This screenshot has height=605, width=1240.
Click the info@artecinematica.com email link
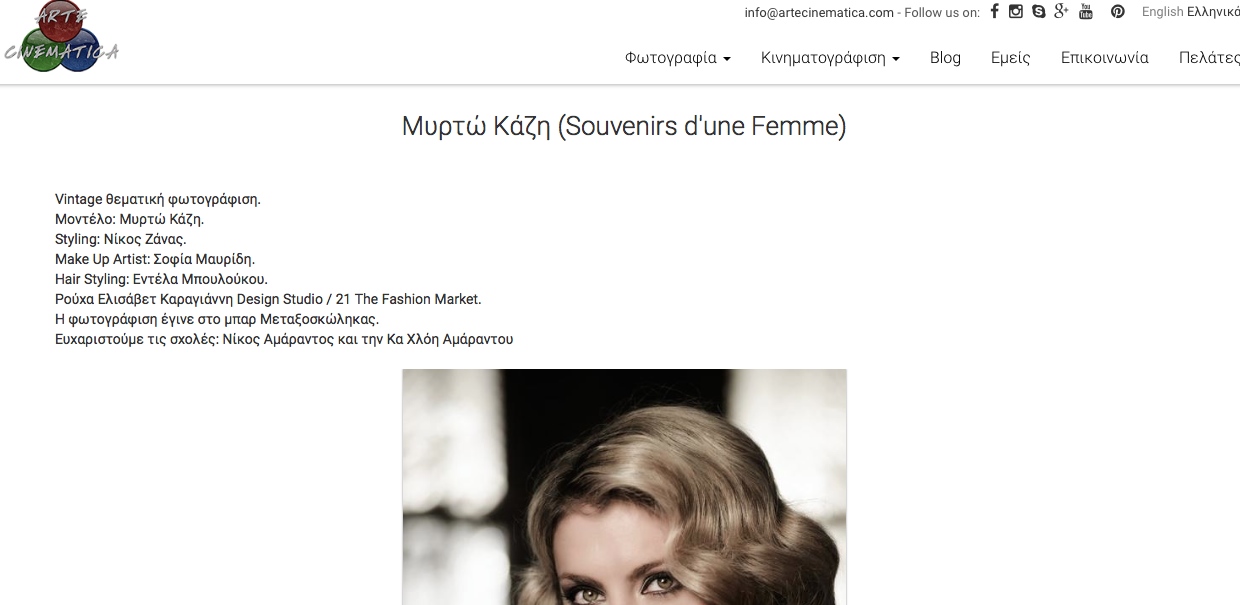tap(819, 13)
